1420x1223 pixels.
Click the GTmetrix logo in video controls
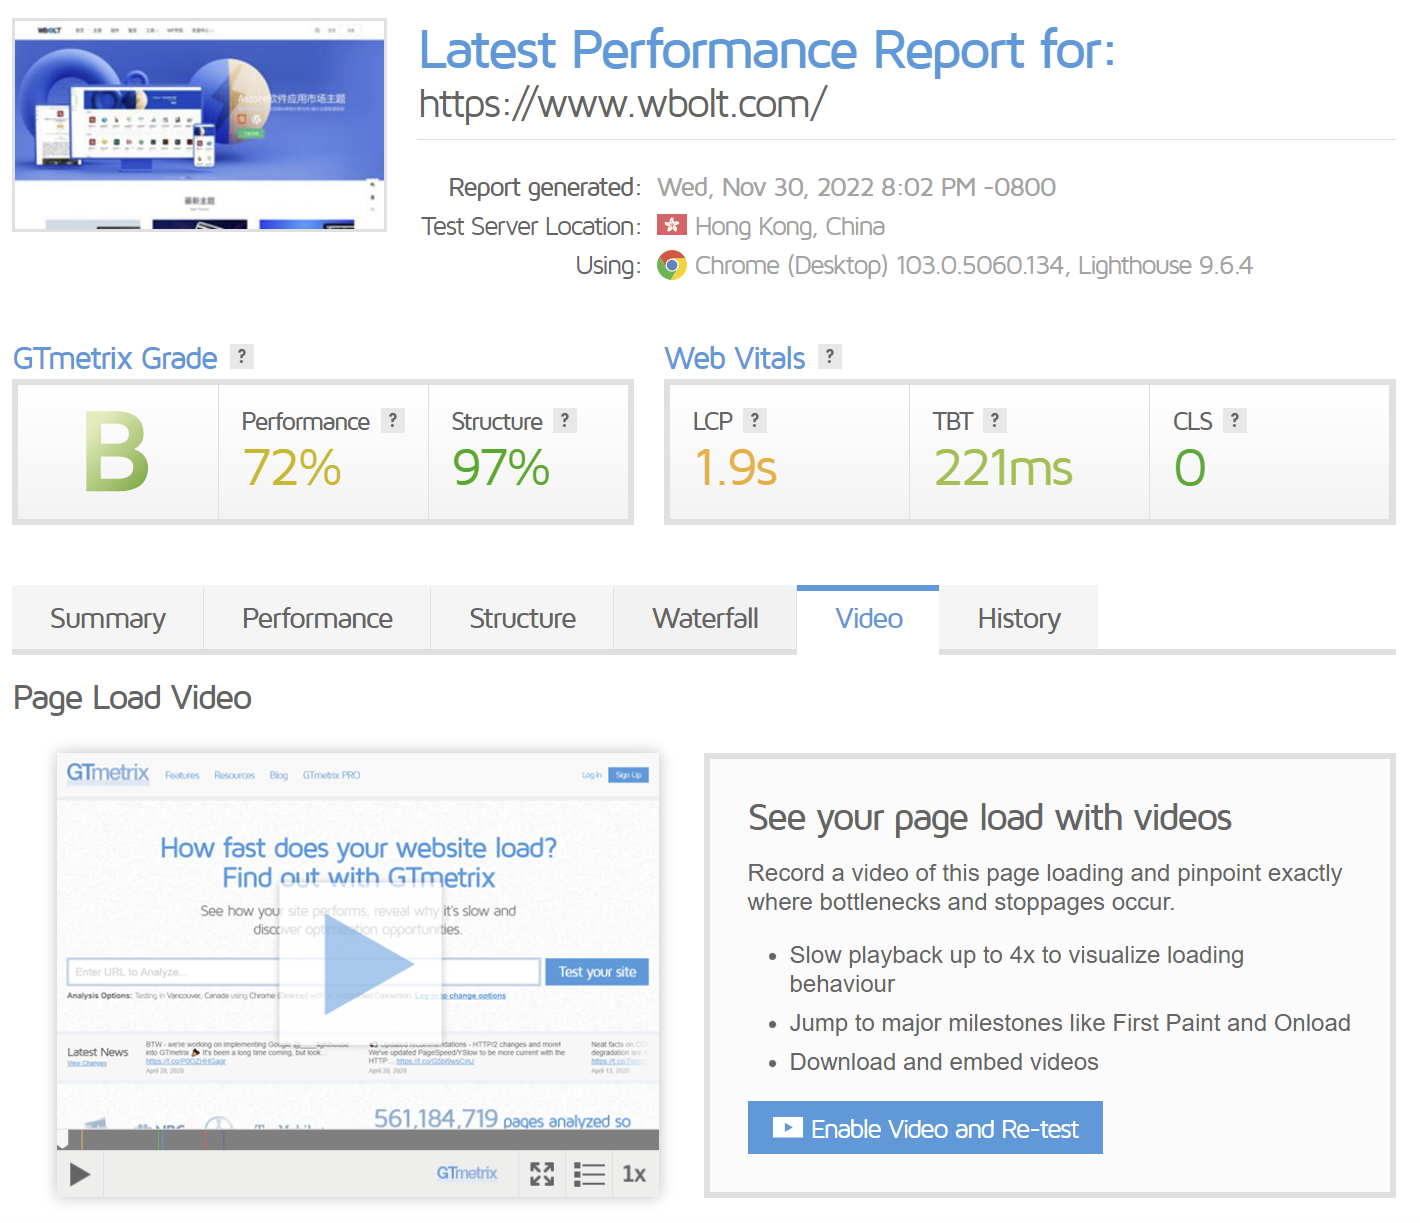pos(467,1173)
